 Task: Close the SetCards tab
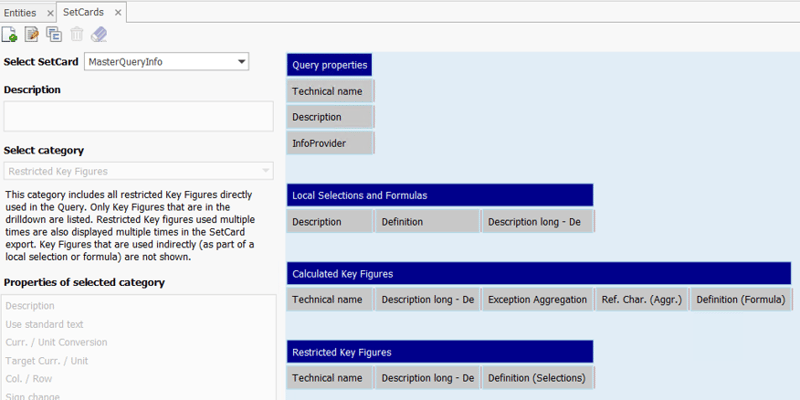(x=118, y=13)
